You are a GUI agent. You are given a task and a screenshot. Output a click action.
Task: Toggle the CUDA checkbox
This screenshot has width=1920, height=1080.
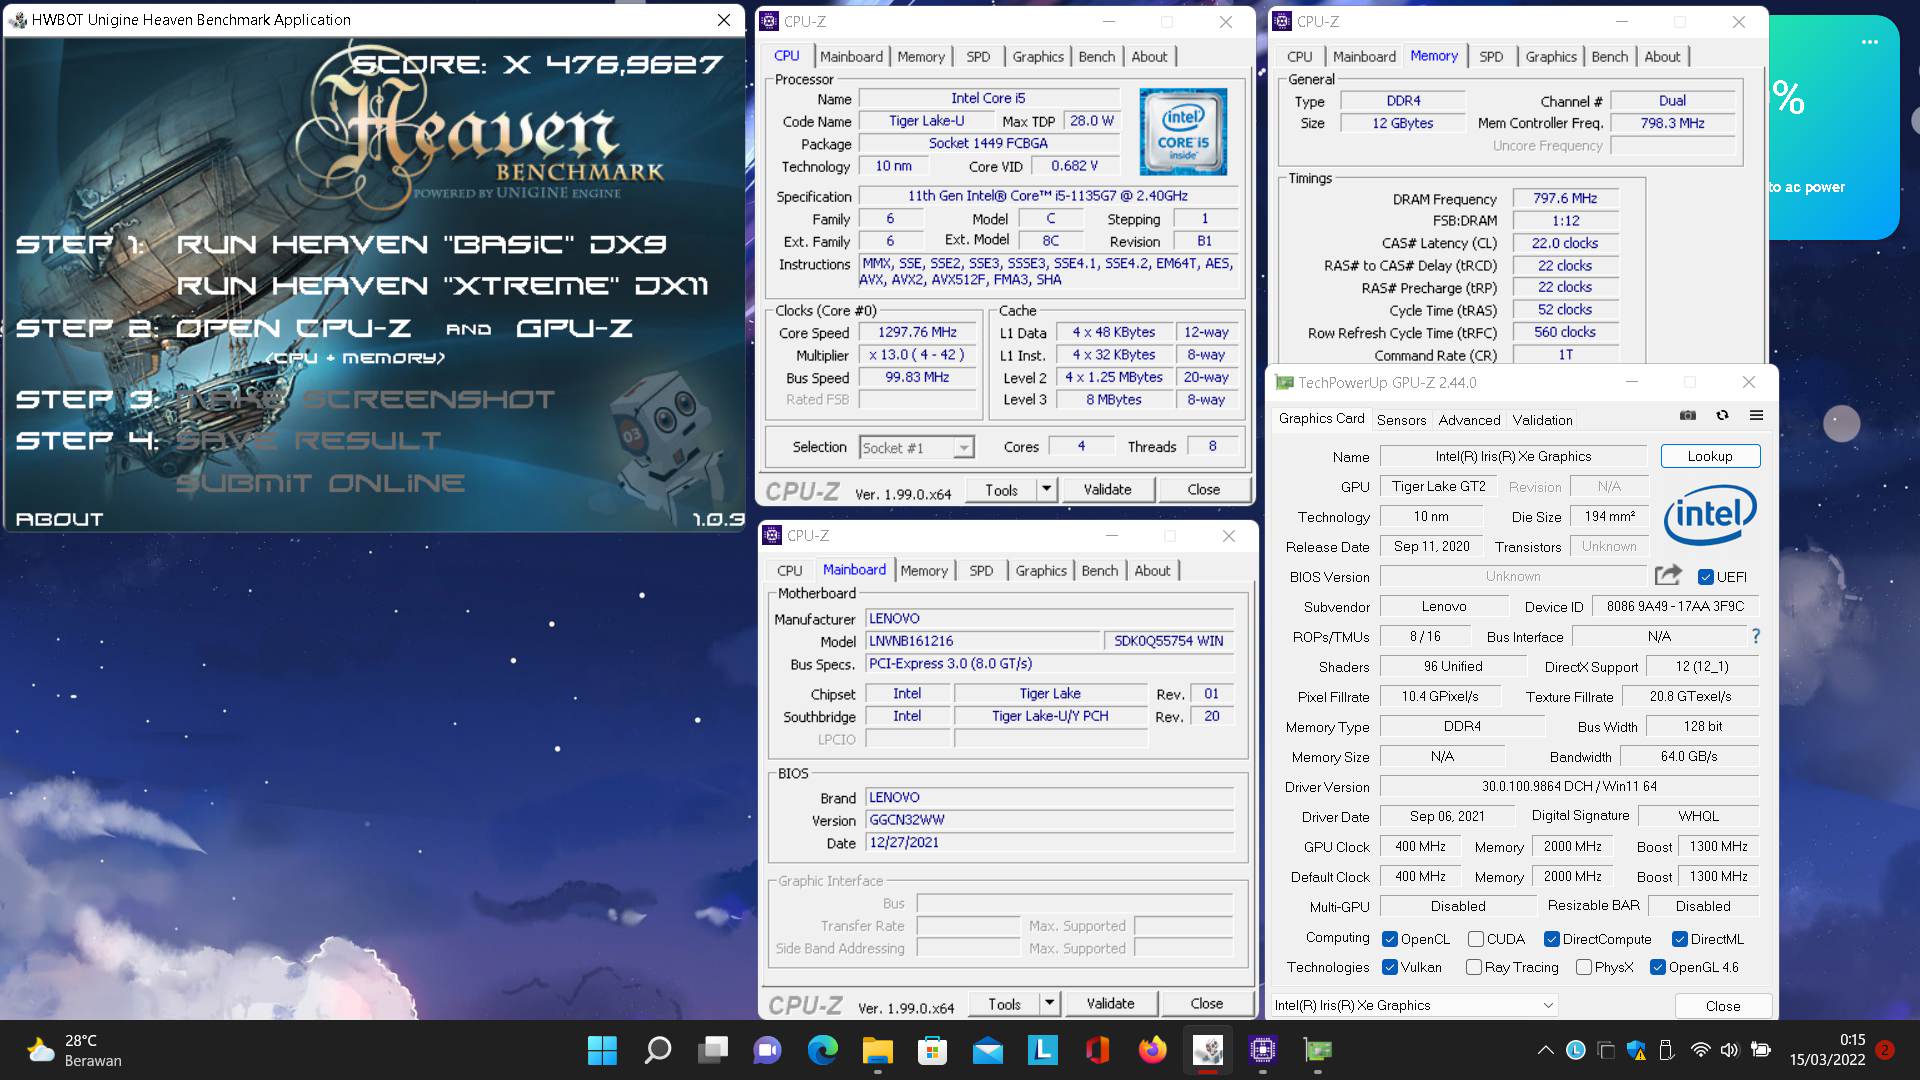1475,939
